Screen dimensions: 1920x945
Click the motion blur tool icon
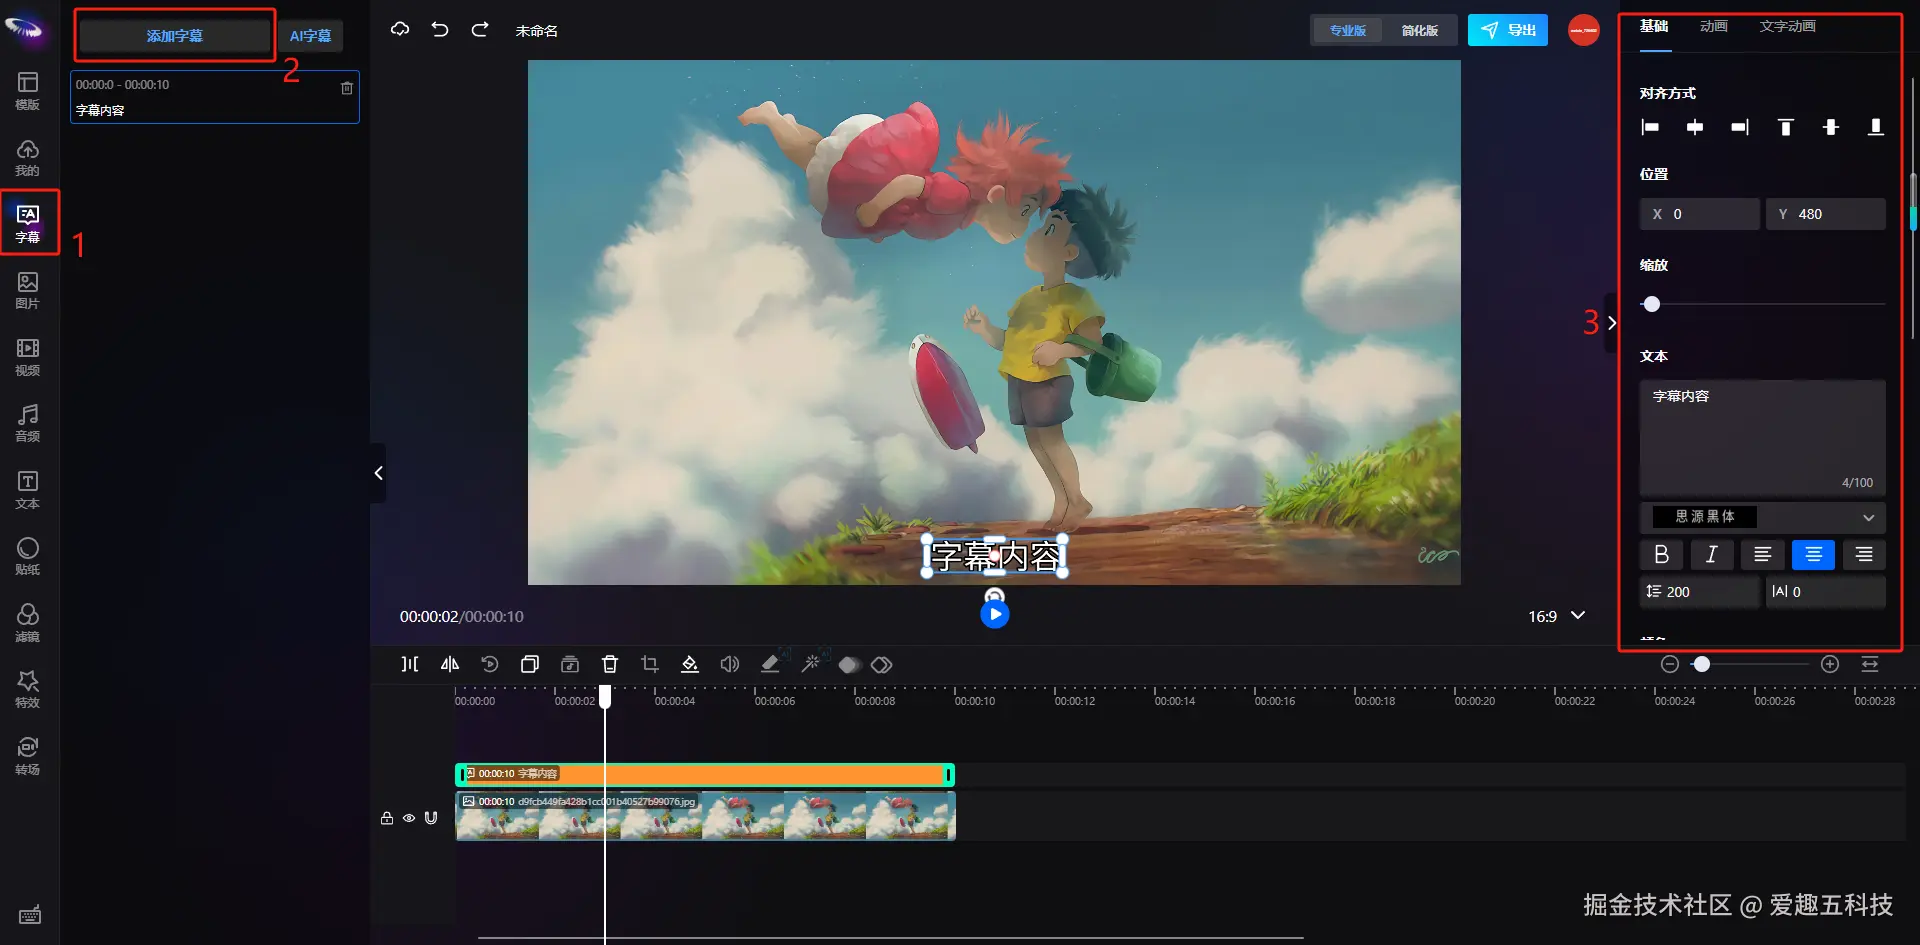tap(849, 665)
